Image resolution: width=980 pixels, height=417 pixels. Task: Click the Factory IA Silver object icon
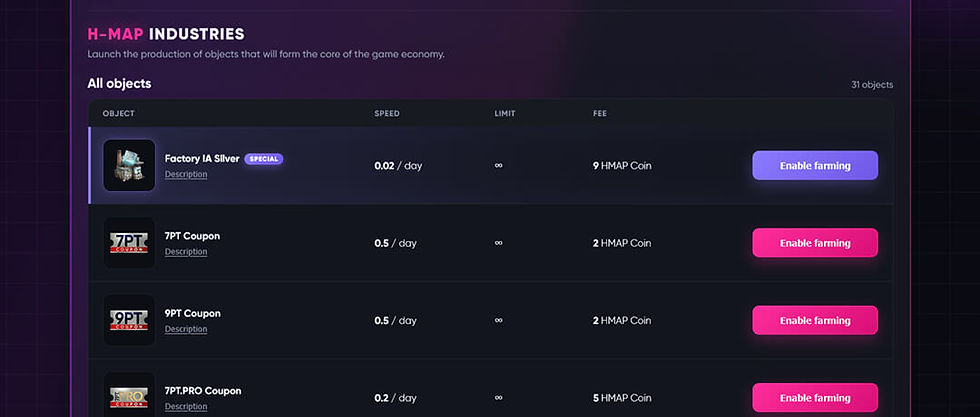pyautogui.click(x=129, y=165)
